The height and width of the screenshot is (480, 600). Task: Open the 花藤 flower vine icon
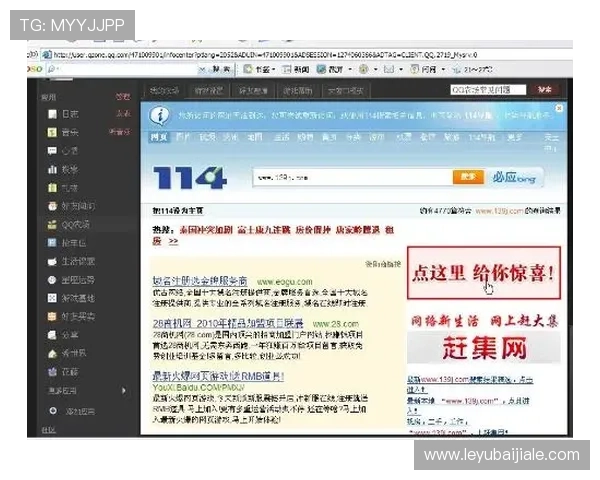point(52,372)
